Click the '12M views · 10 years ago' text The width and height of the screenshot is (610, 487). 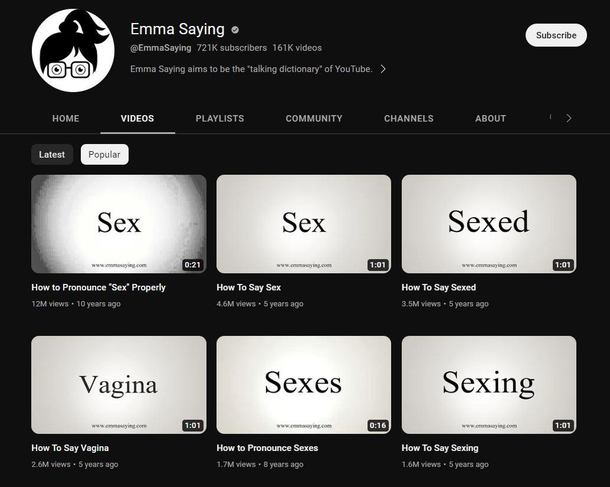tap(76, 304)
